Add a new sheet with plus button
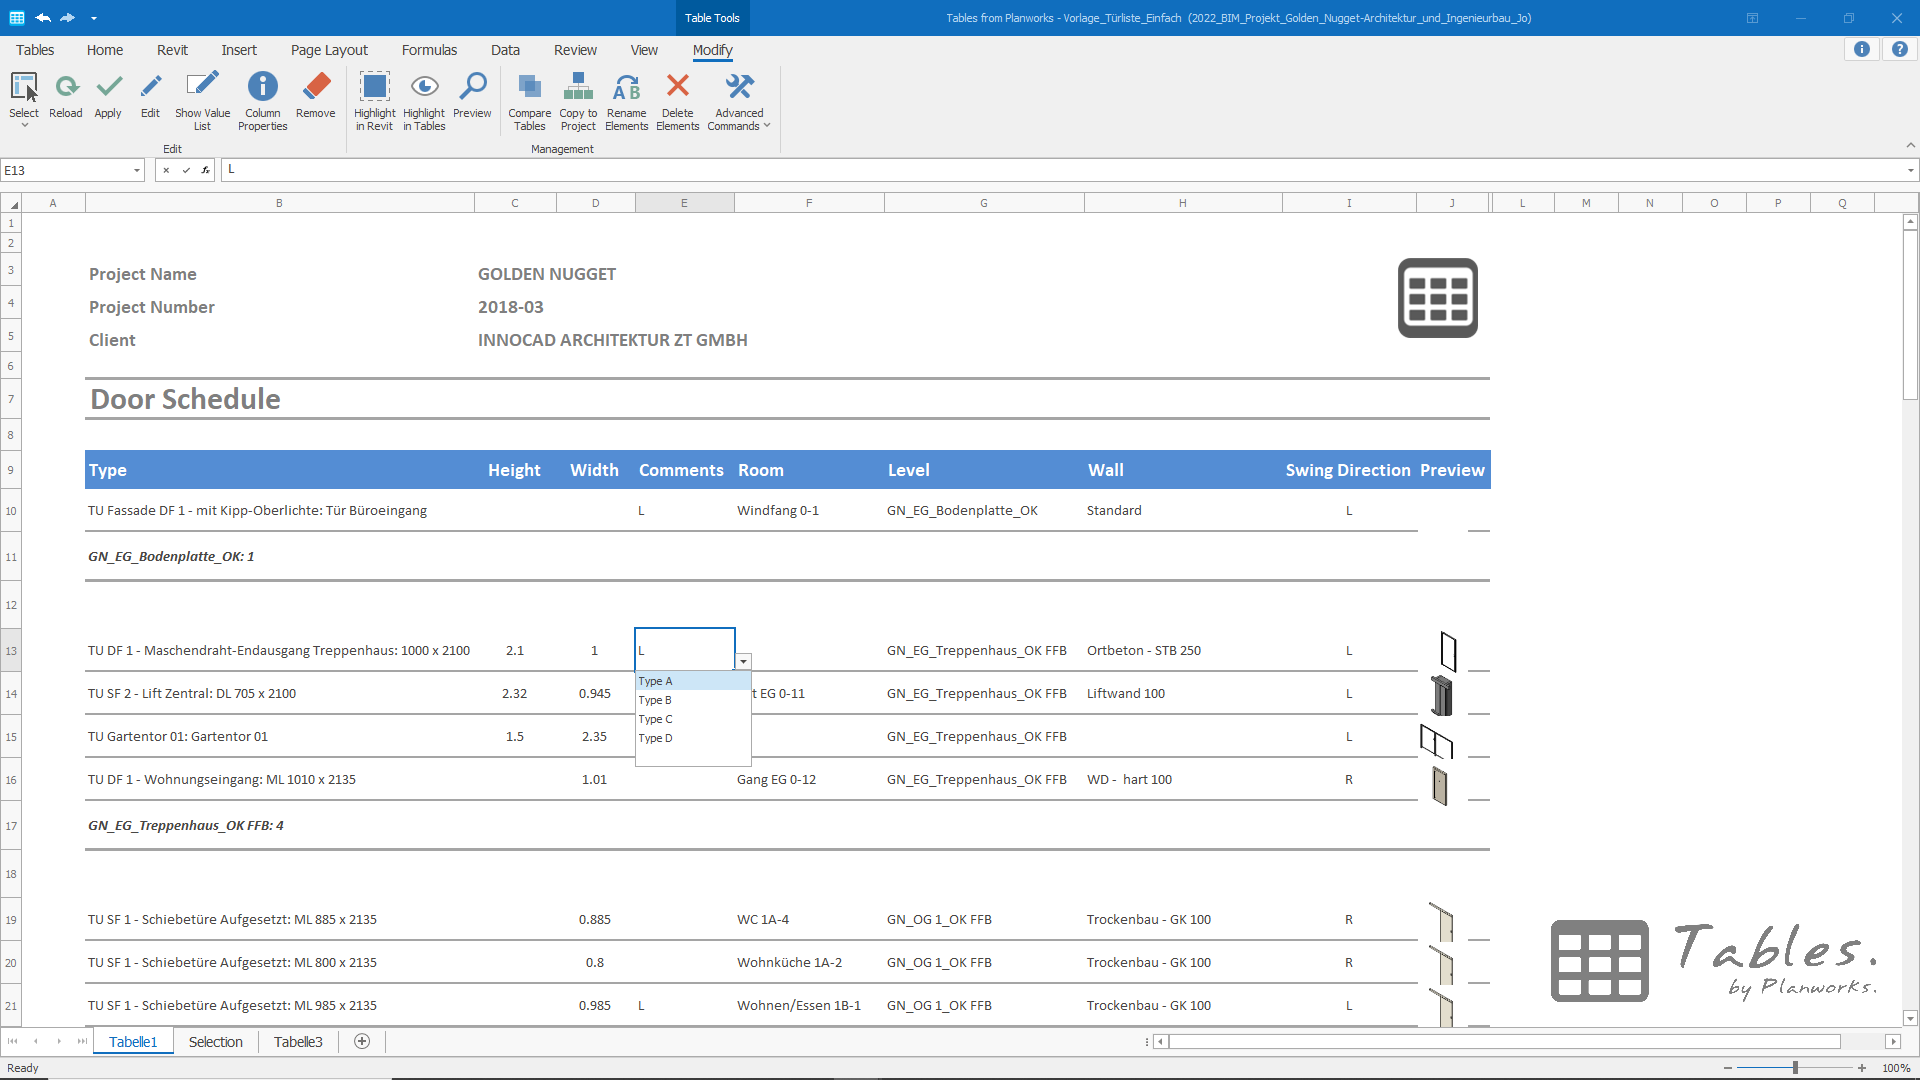Image resolution: width=1920 pixels, height=1080 pixels. coord(362,1042)
